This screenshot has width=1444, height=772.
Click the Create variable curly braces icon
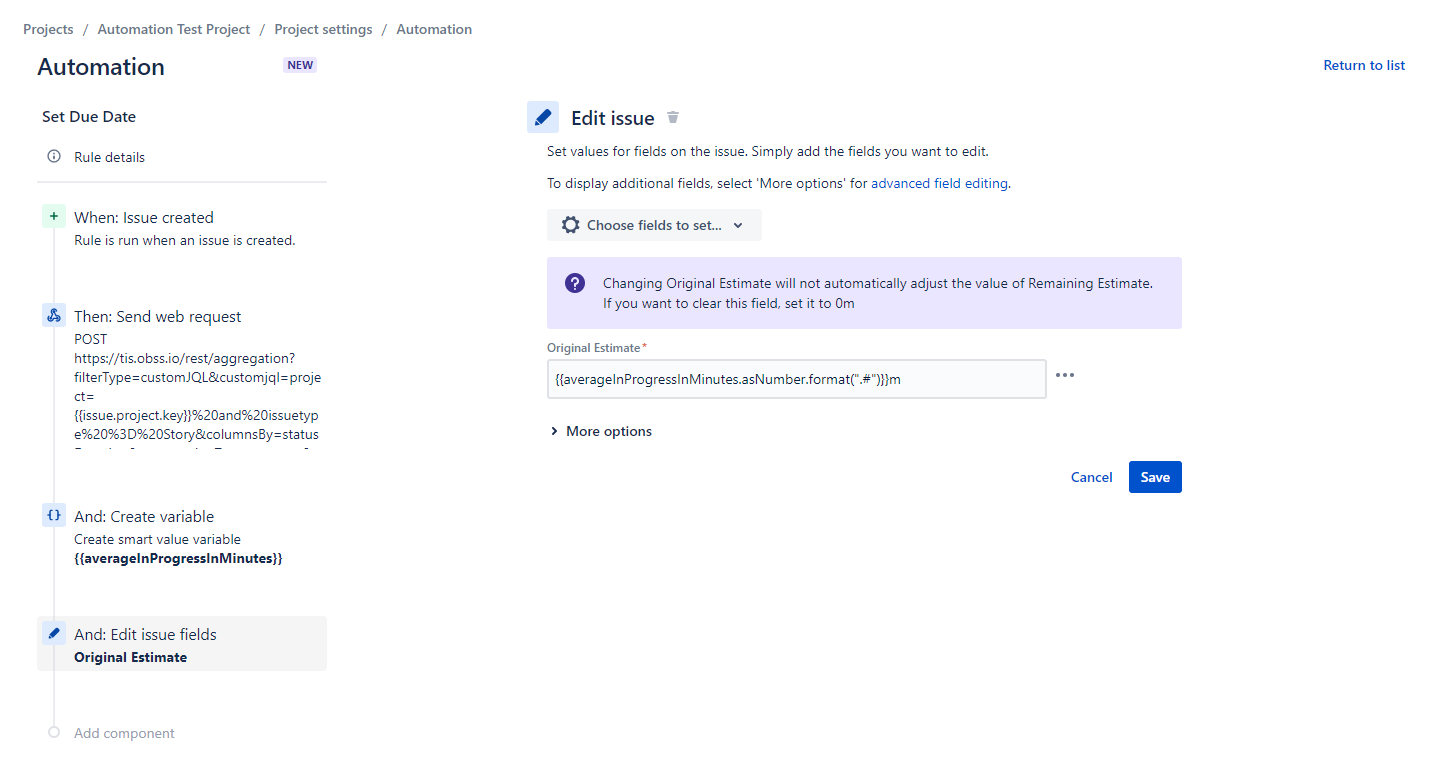pyautogui.click(x=54, y=516)
